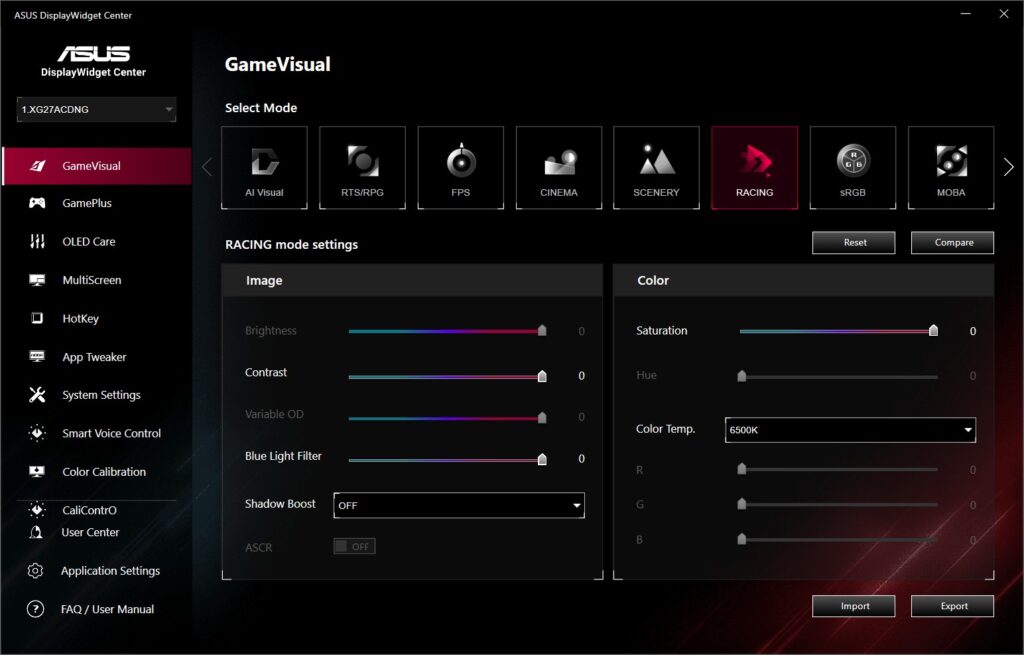Open the User Center entry
This screenshot has width=1024, height=655.
(90, 532)
